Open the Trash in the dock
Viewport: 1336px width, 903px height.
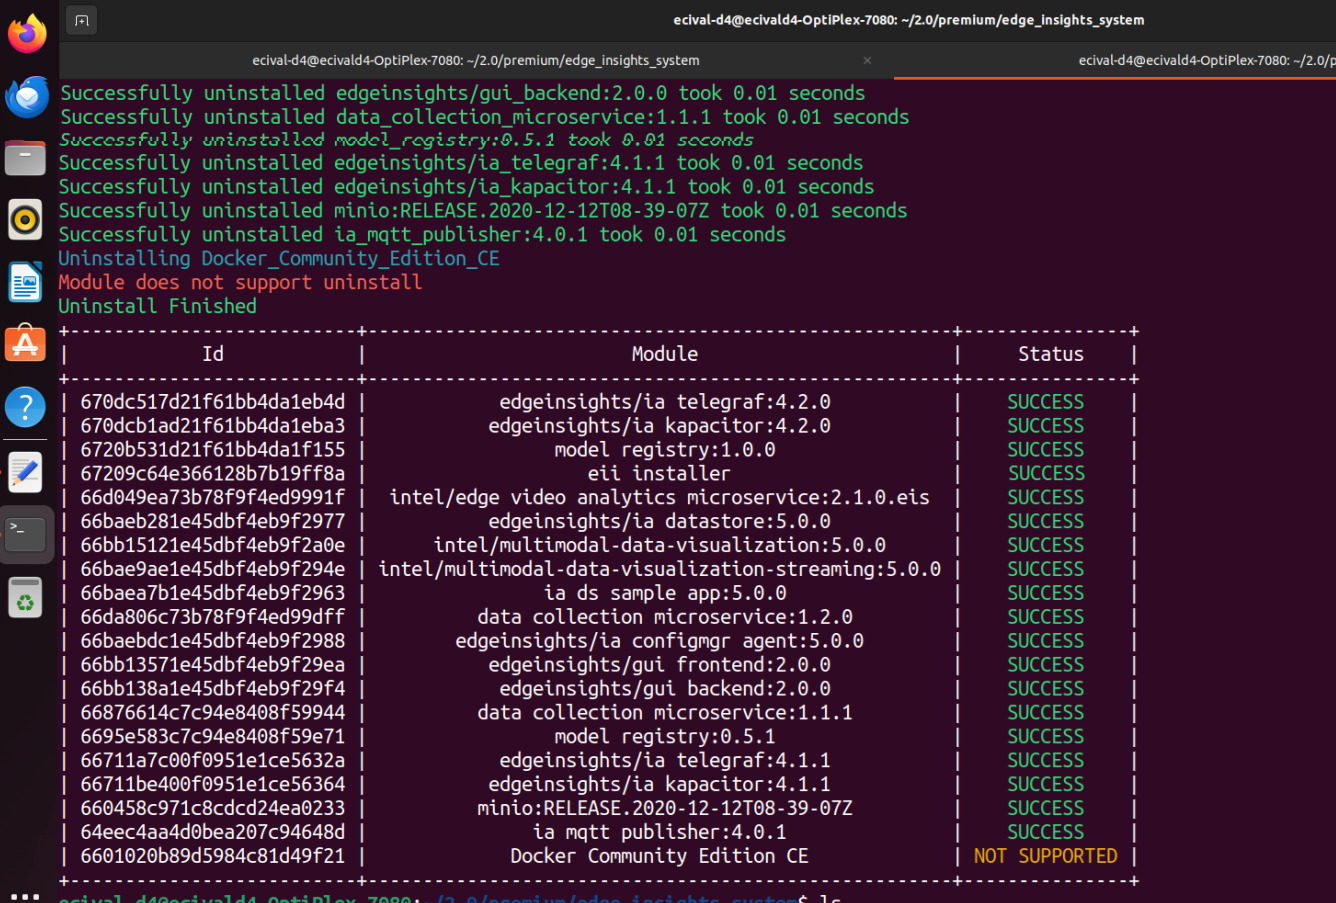click(26, 597)
